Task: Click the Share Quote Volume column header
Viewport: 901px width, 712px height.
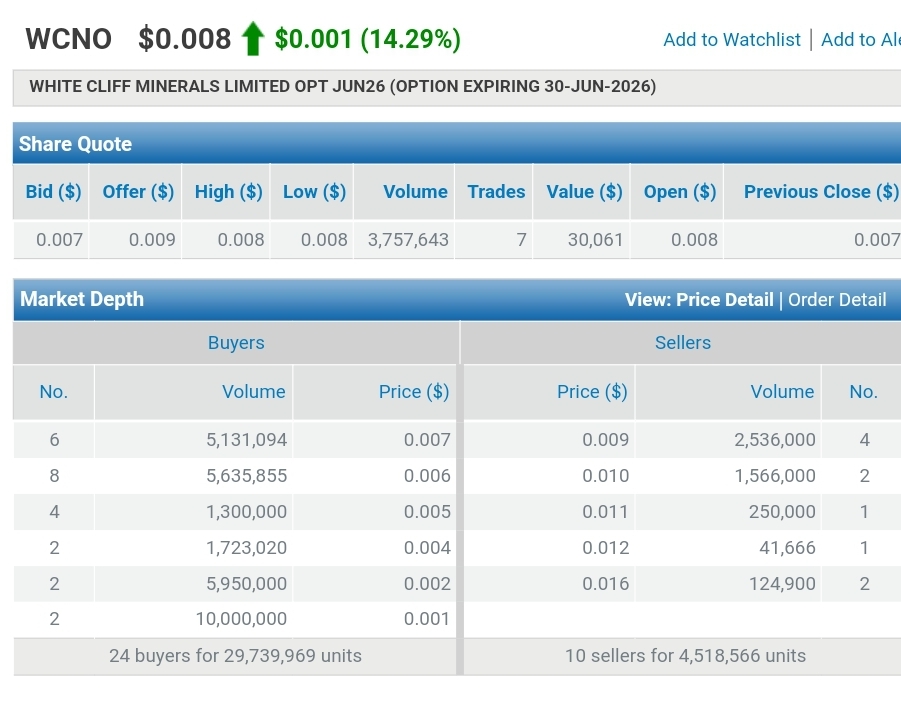Action: [415, 191]
